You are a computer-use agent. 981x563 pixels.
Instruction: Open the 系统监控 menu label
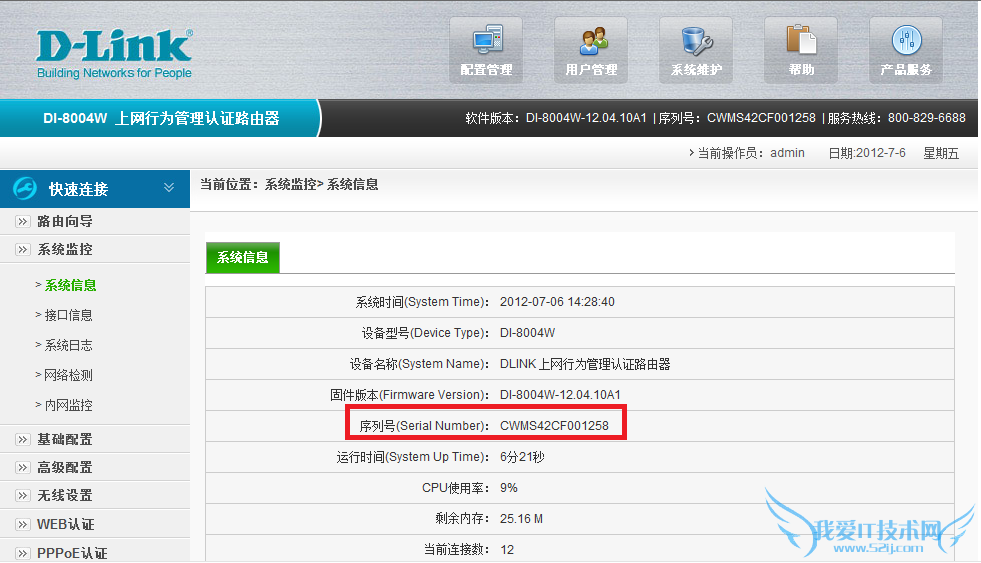(64, 250)
